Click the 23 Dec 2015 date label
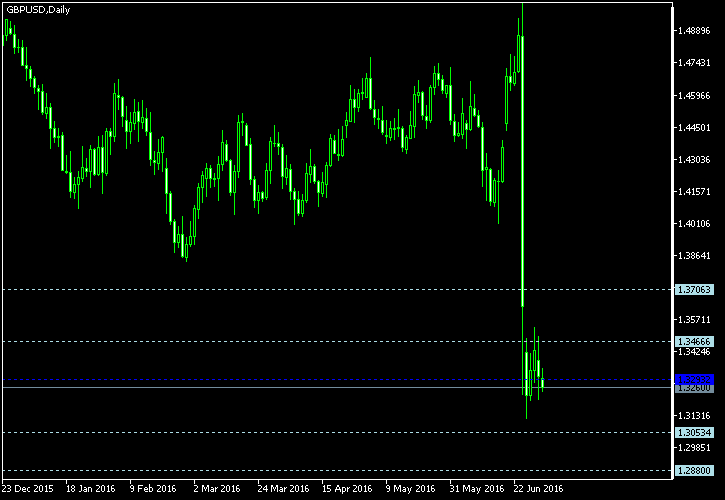The height and width of the screenshot is (500, 725). 28,489
